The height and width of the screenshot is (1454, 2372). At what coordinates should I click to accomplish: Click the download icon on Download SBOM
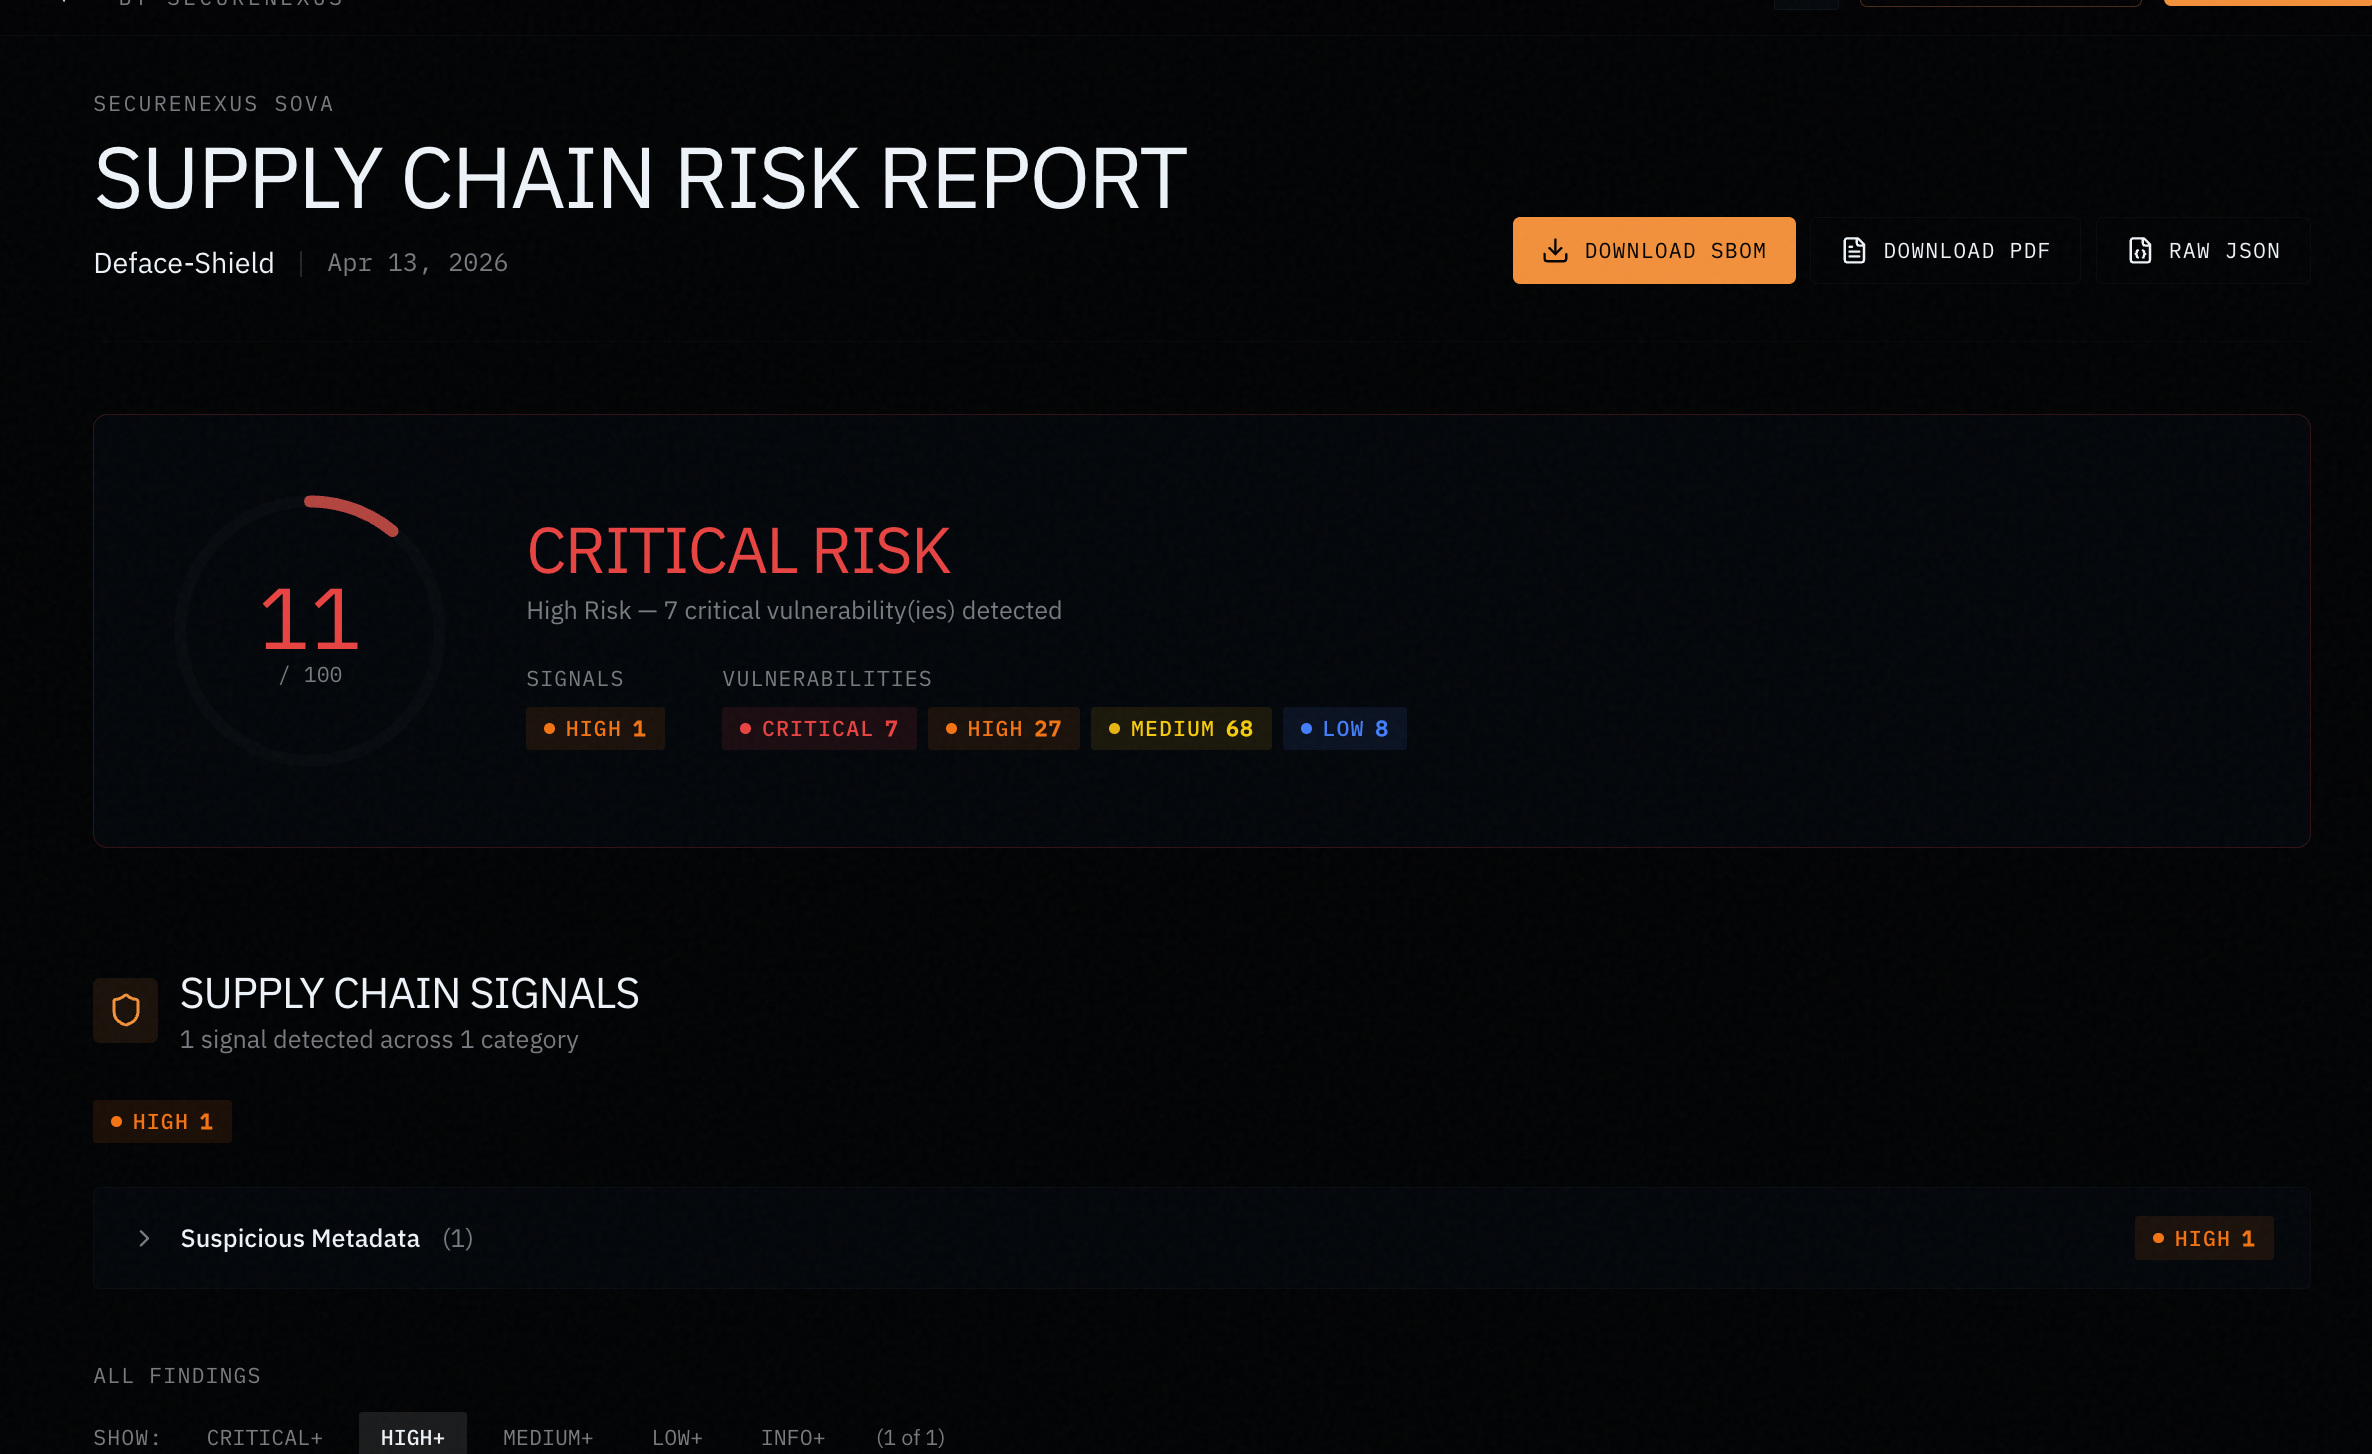click(1555, 251)
